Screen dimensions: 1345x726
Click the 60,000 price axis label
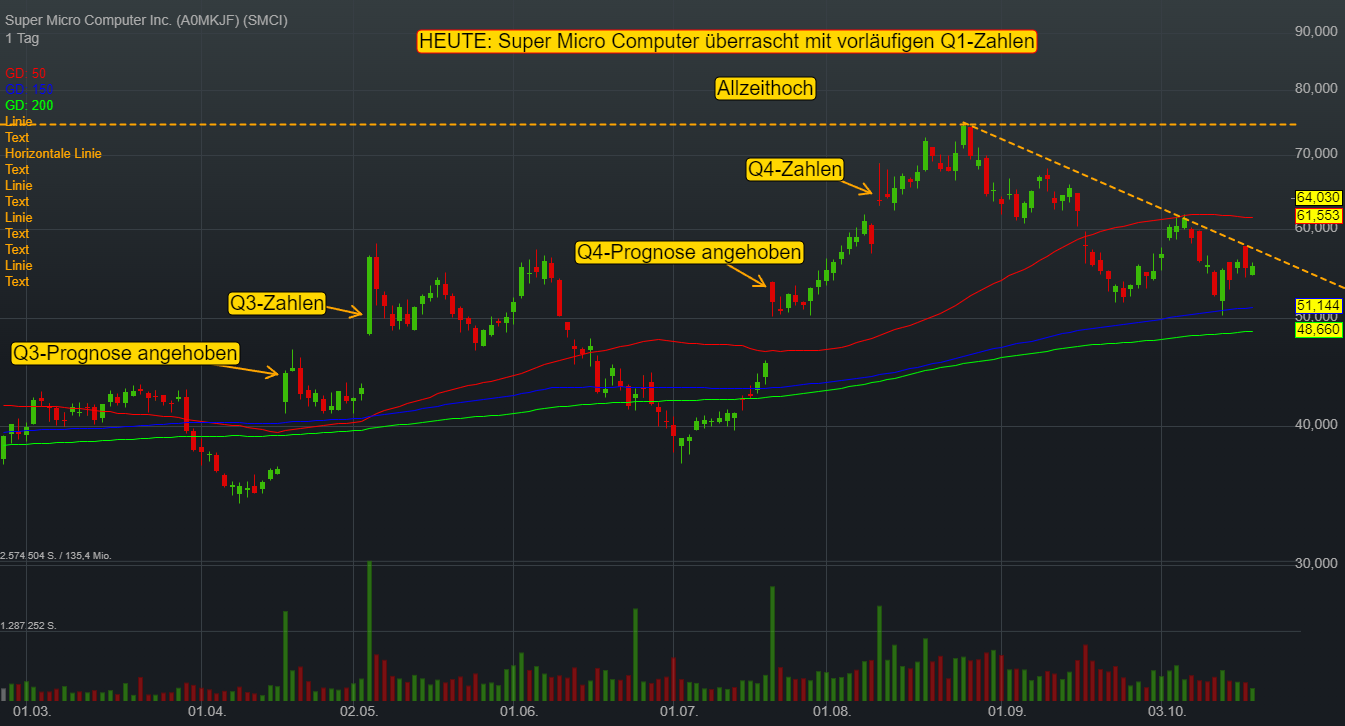click(1316, 228)
